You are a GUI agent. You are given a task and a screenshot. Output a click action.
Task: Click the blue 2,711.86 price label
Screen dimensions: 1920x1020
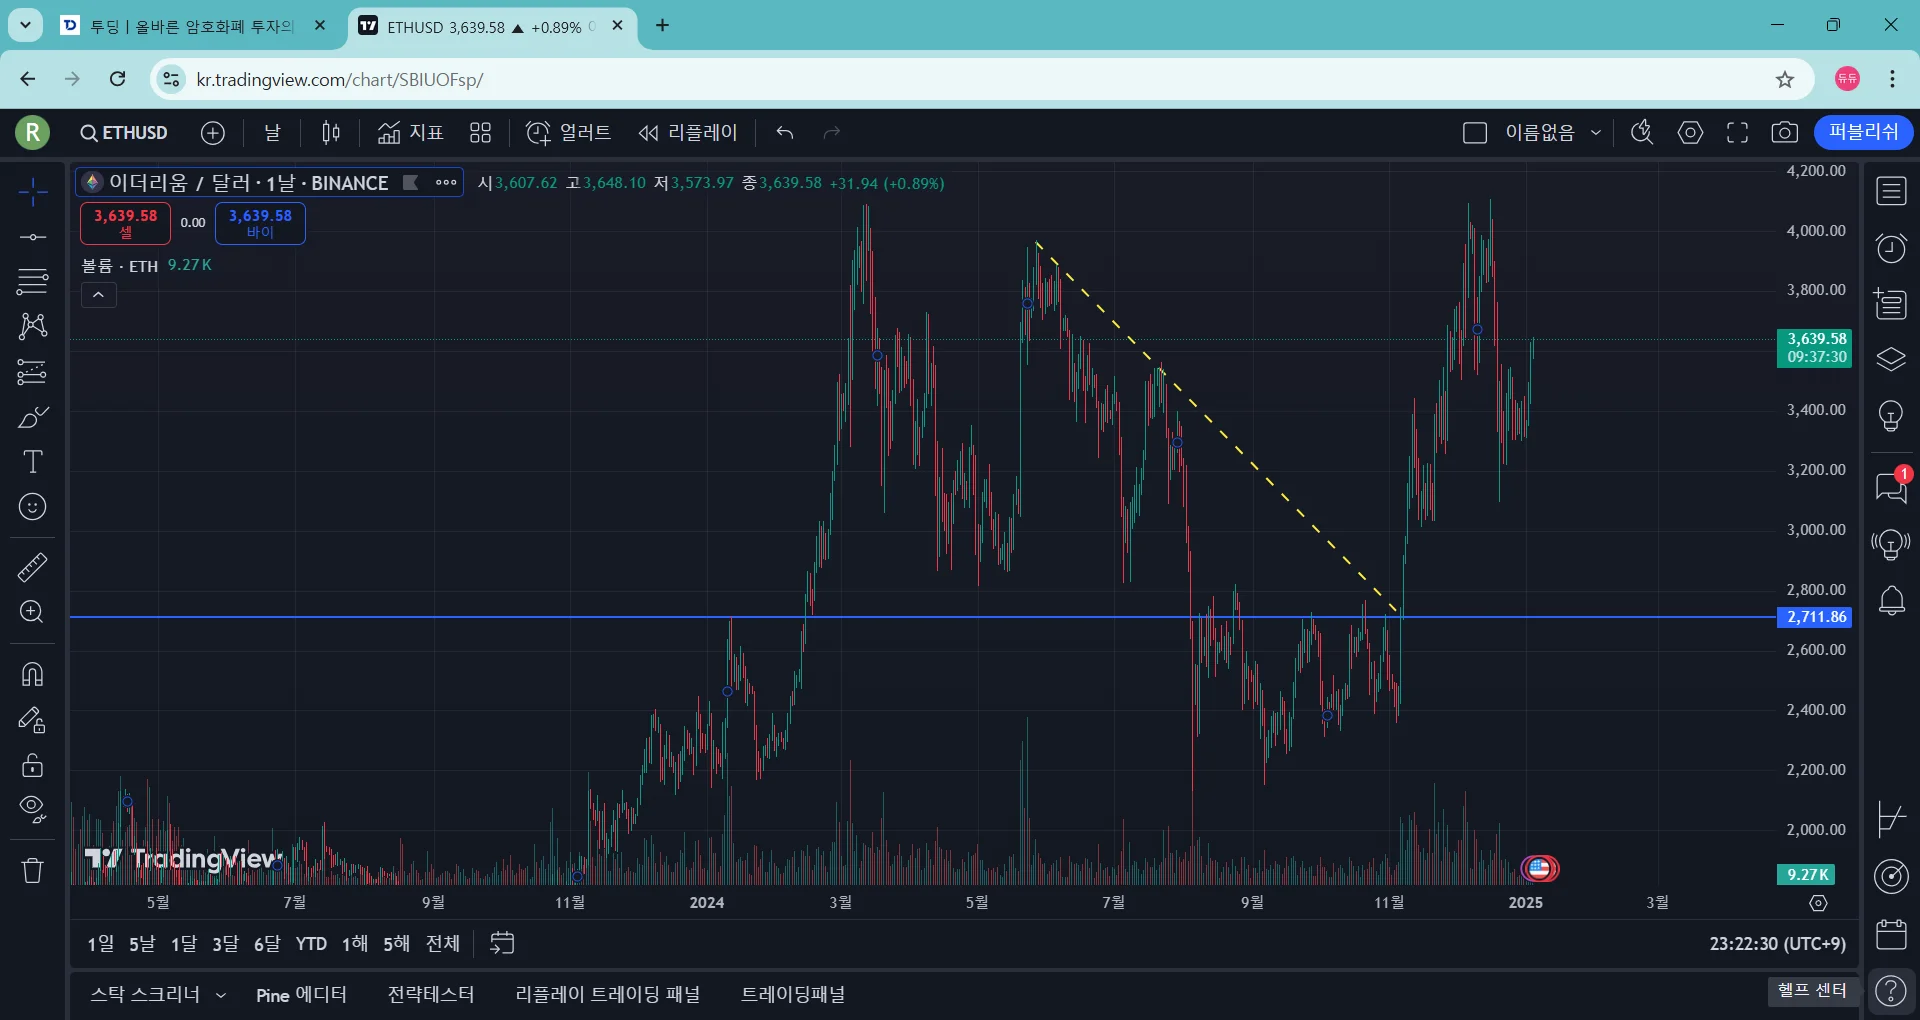coord(1814,617)
